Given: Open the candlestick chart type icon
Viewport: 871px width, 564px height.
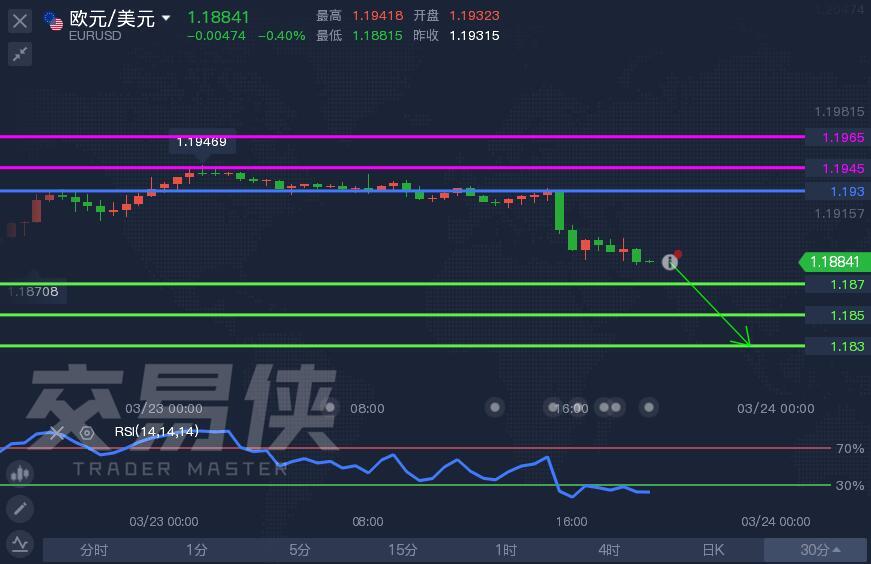Looking at the screenshot, I should (21, 473).
